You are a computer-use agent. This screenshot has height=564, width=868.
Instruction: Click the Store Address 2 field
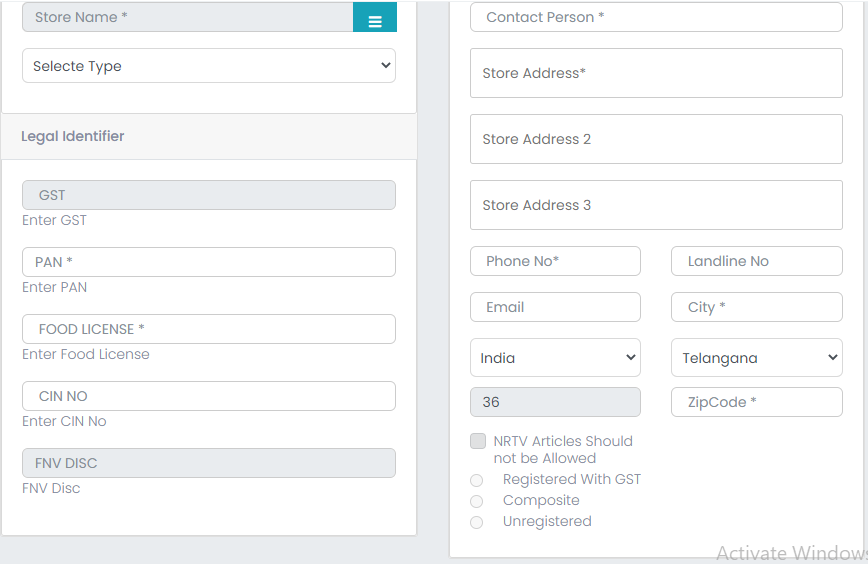656,139
